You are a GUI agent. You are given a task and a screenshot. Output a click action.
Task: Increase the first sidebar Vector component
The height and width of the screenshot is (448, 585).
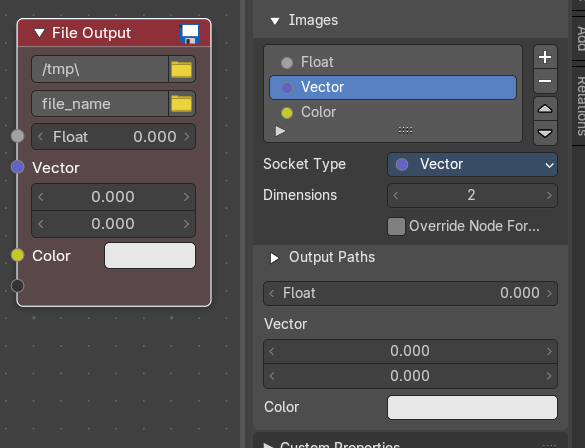549,351
